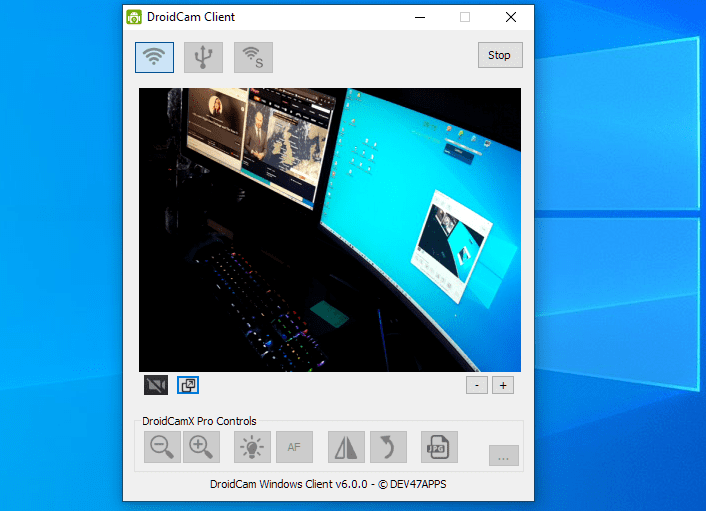This screenshot has height=511, width=706.
Task: Click the minus button below the preview
Action: pyautogui.click(x=477, y=385)
